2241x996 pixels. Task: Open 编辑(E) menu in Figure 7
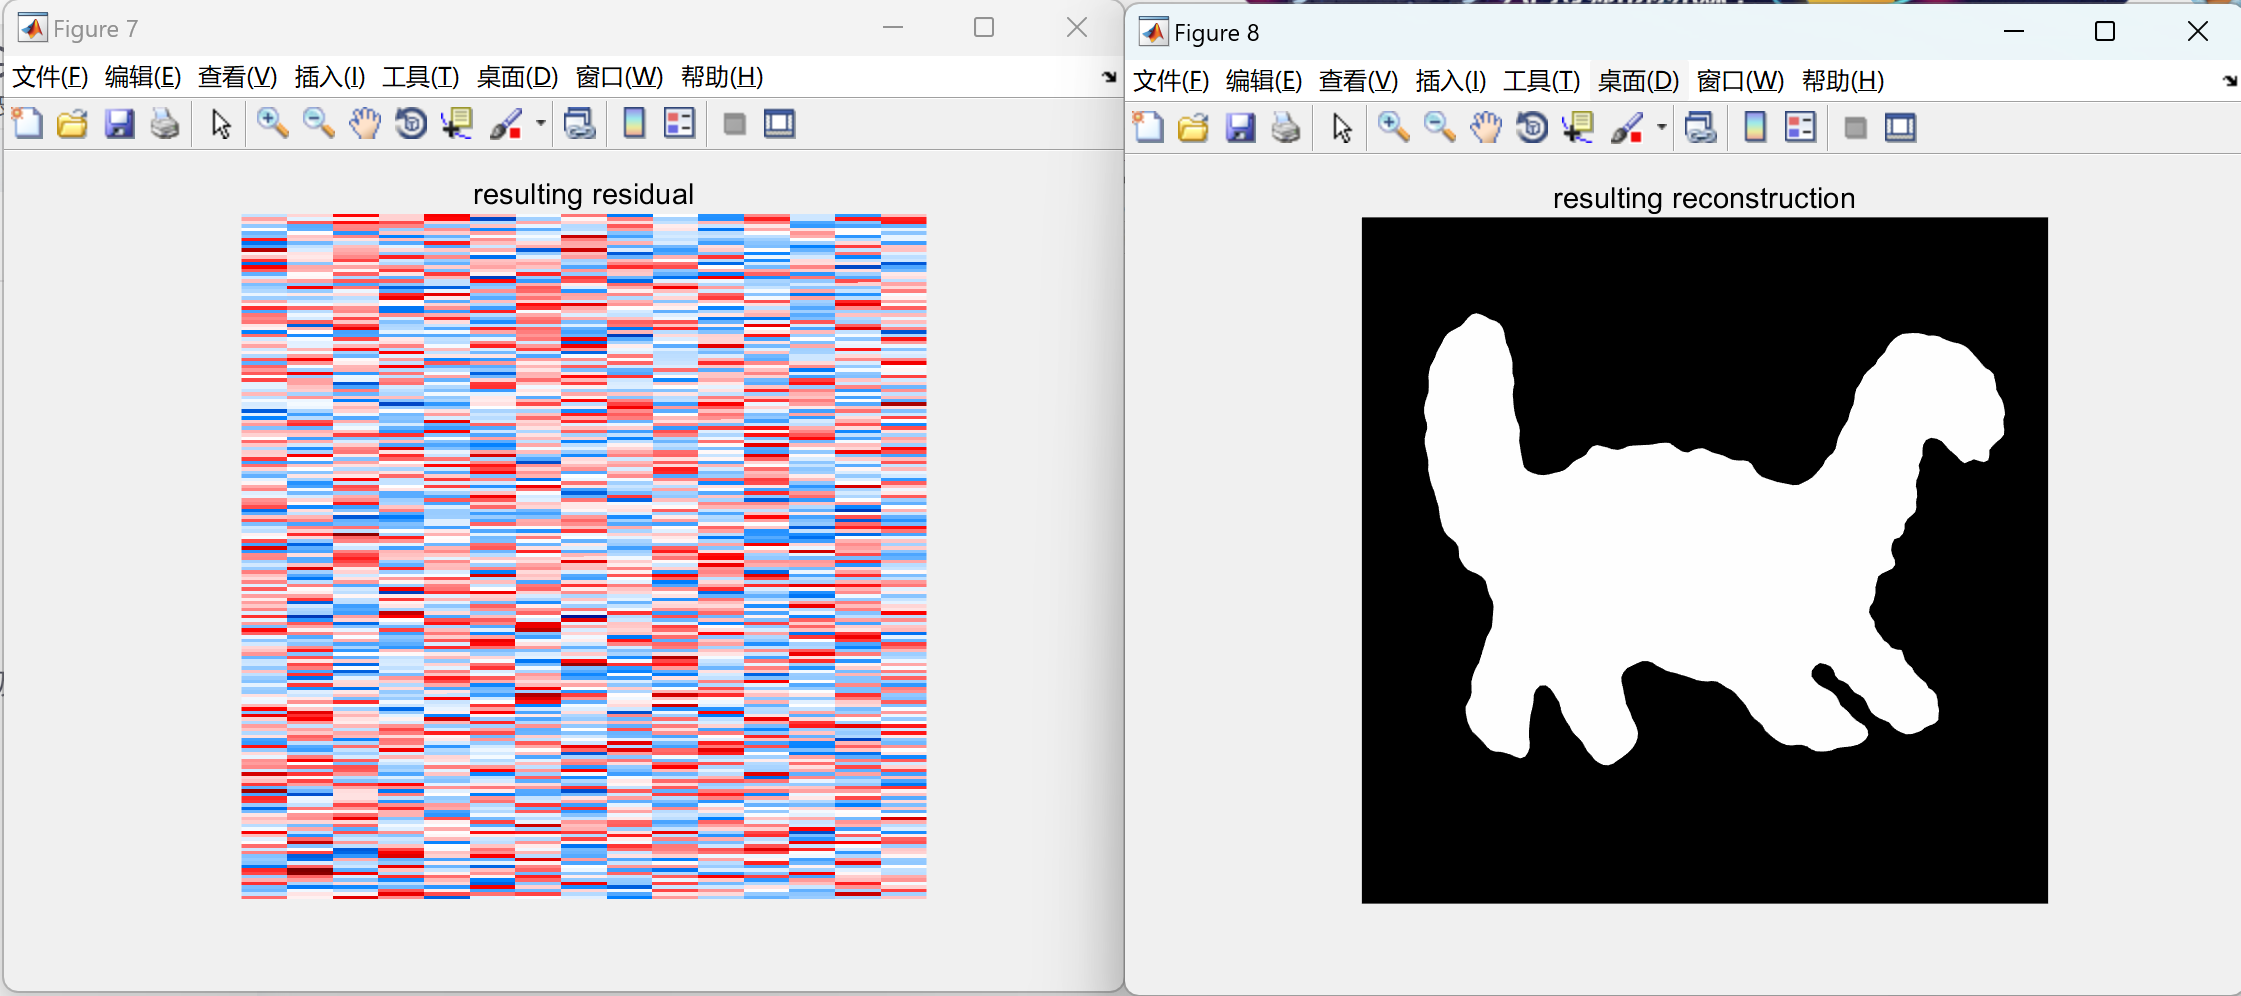pyautogui.click(x=143, y=77)
